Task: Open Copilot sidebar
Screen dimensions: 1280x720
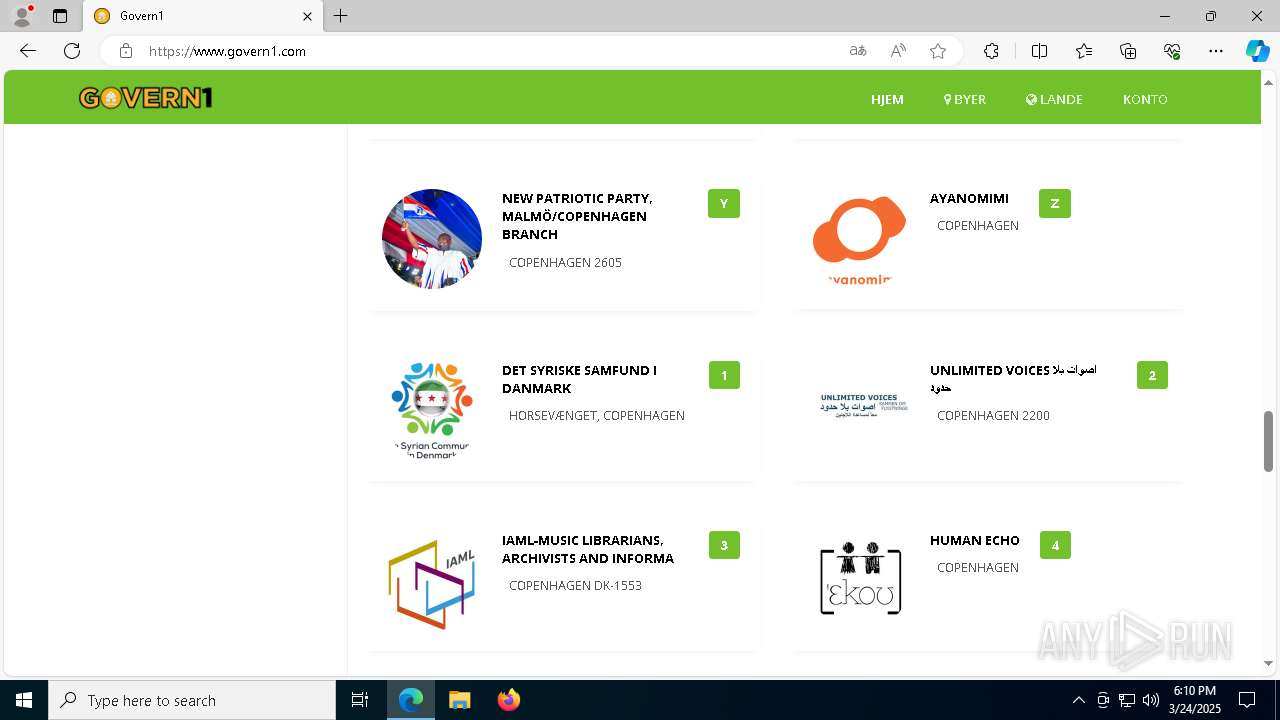Action: tap(1257, 51)
